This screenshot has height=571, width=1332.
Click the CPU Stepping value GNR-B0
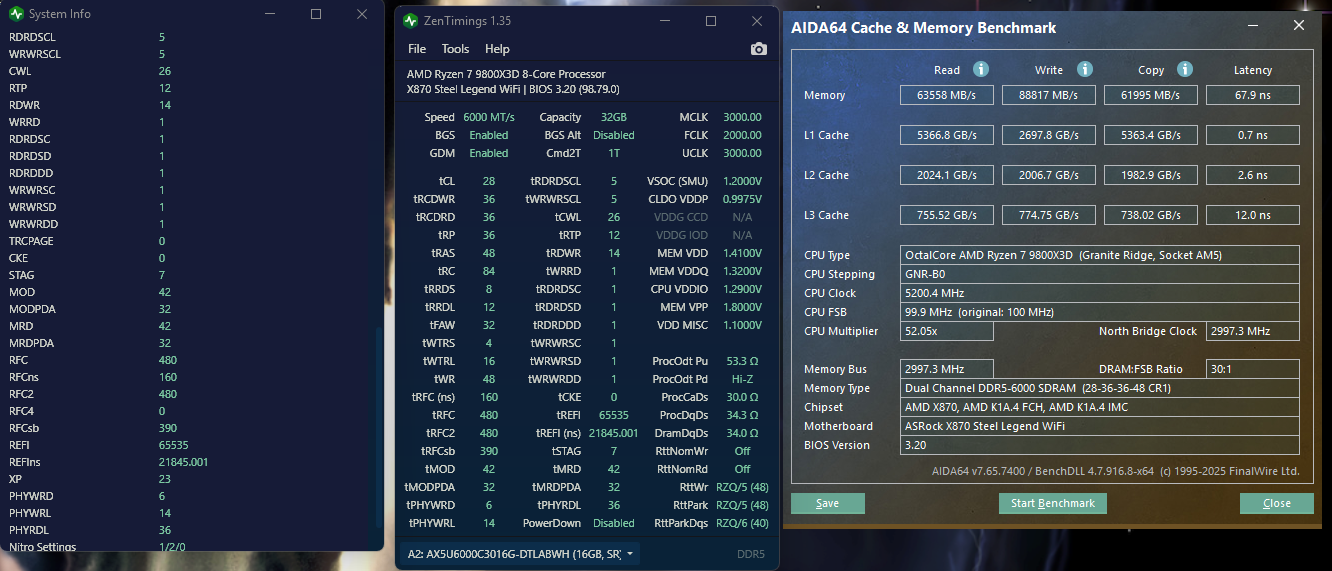coord(1100,274)
